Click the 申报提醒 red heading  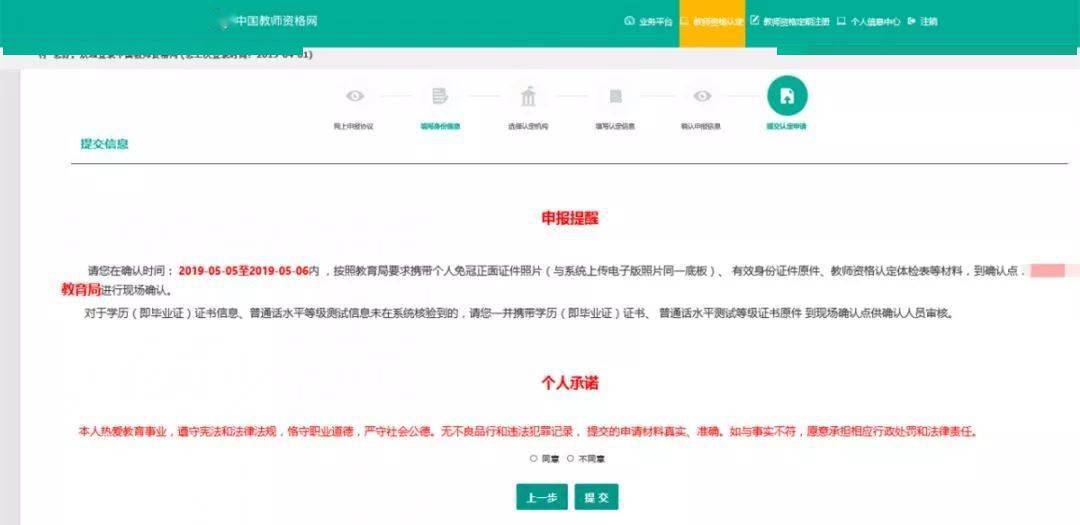[x=570, y=218]
